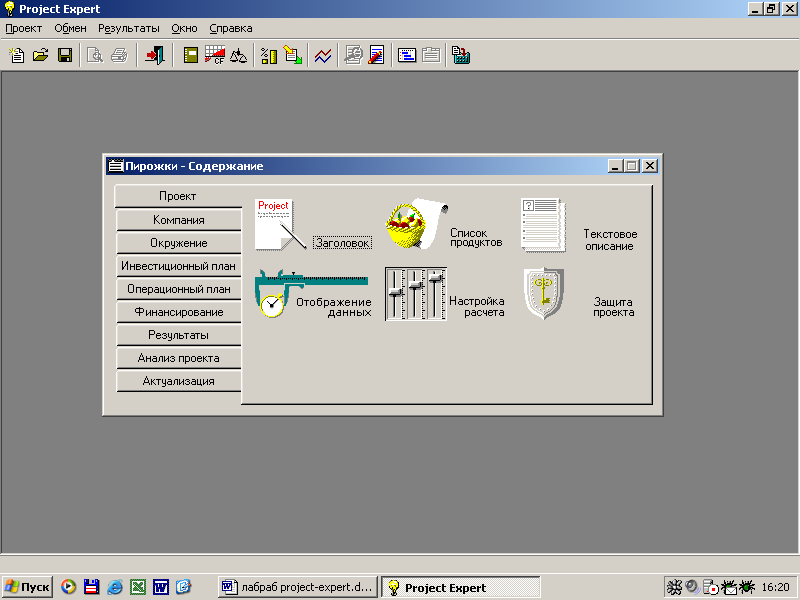The width and height of the screenshot is (800, 600).
Task: Switch to the Окружение section
Action: click(x=179, y=243)
